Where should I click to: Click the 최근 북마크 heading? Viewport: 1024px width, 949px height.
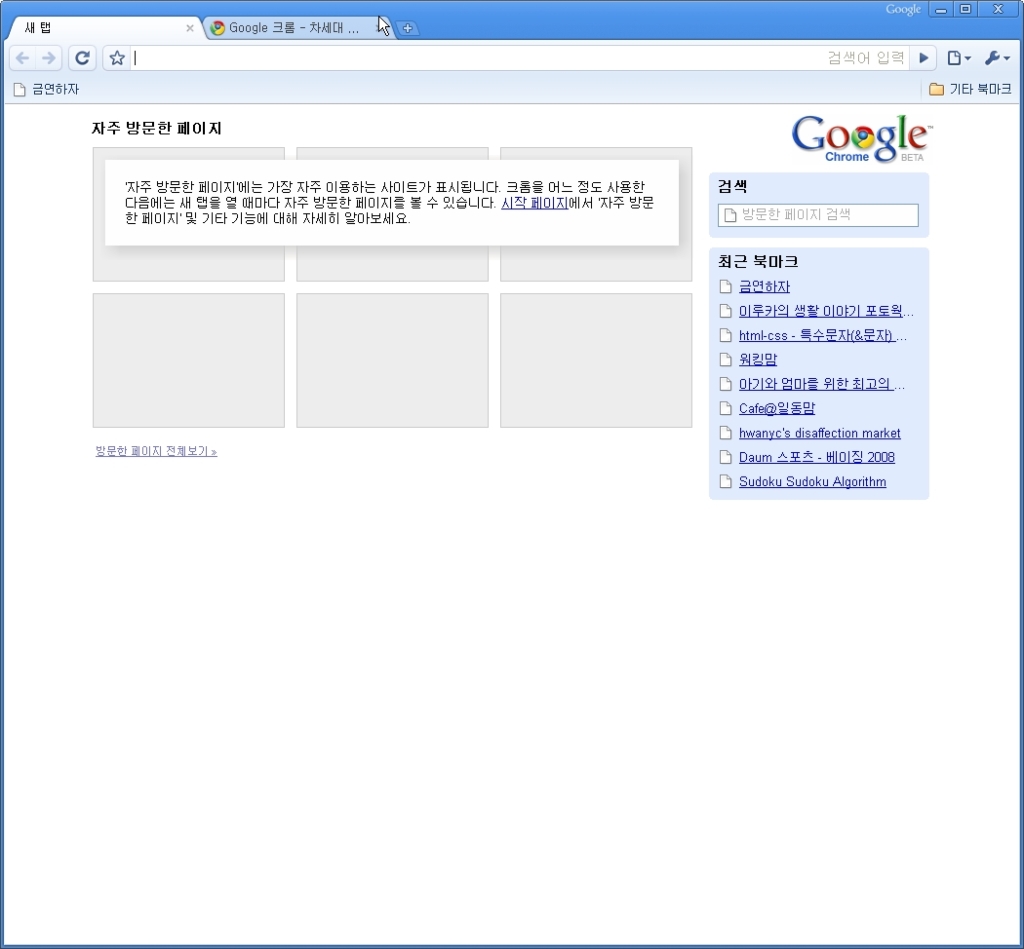(758, 262)
